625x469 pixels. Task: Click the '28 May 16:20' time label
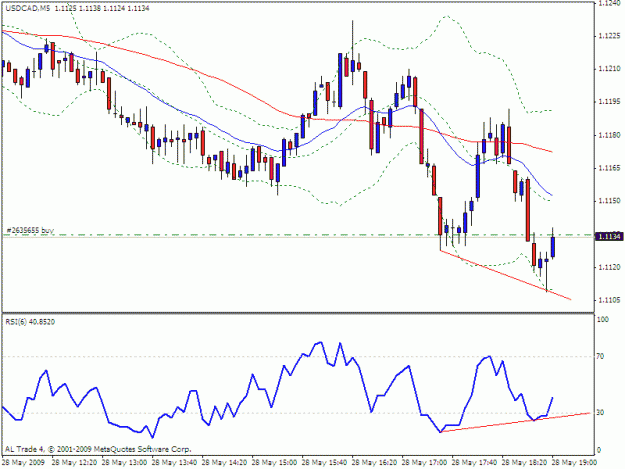coord(374,463)
